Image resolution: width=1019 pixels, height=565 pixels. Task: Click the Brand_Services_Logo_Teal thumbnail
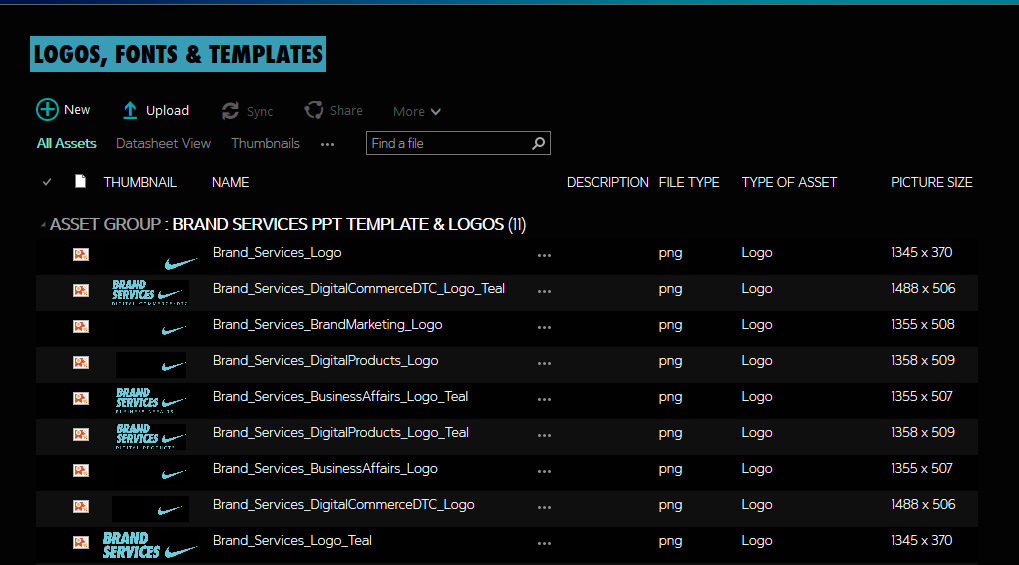click(149, 545)
